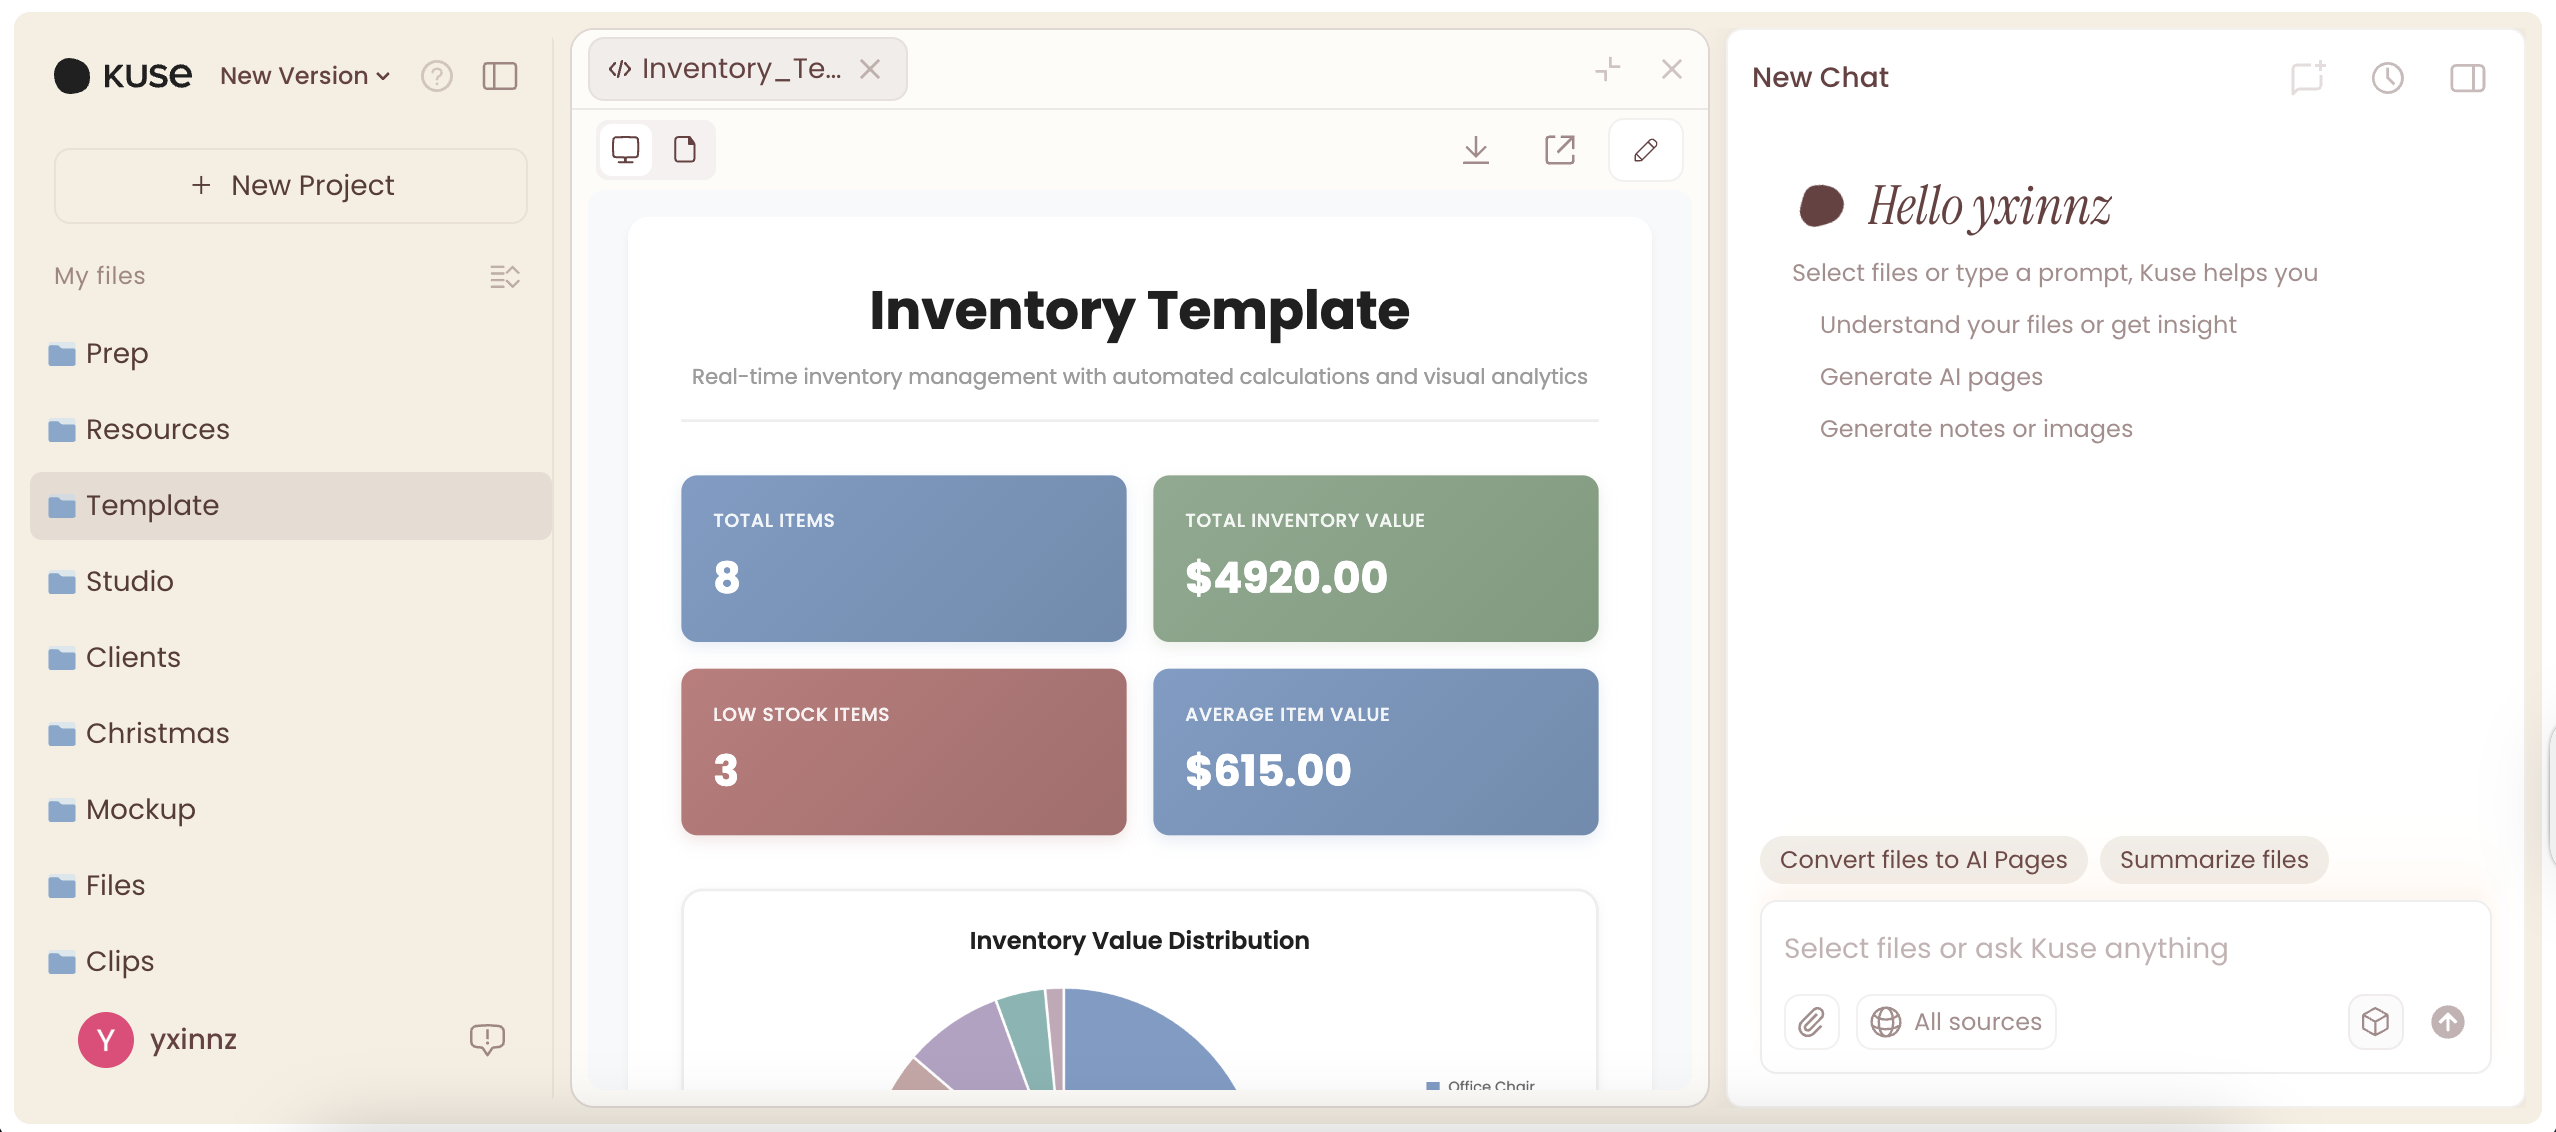Click the cube model icon
2556x1132 pixels.
click(x=2375, y=1022)
